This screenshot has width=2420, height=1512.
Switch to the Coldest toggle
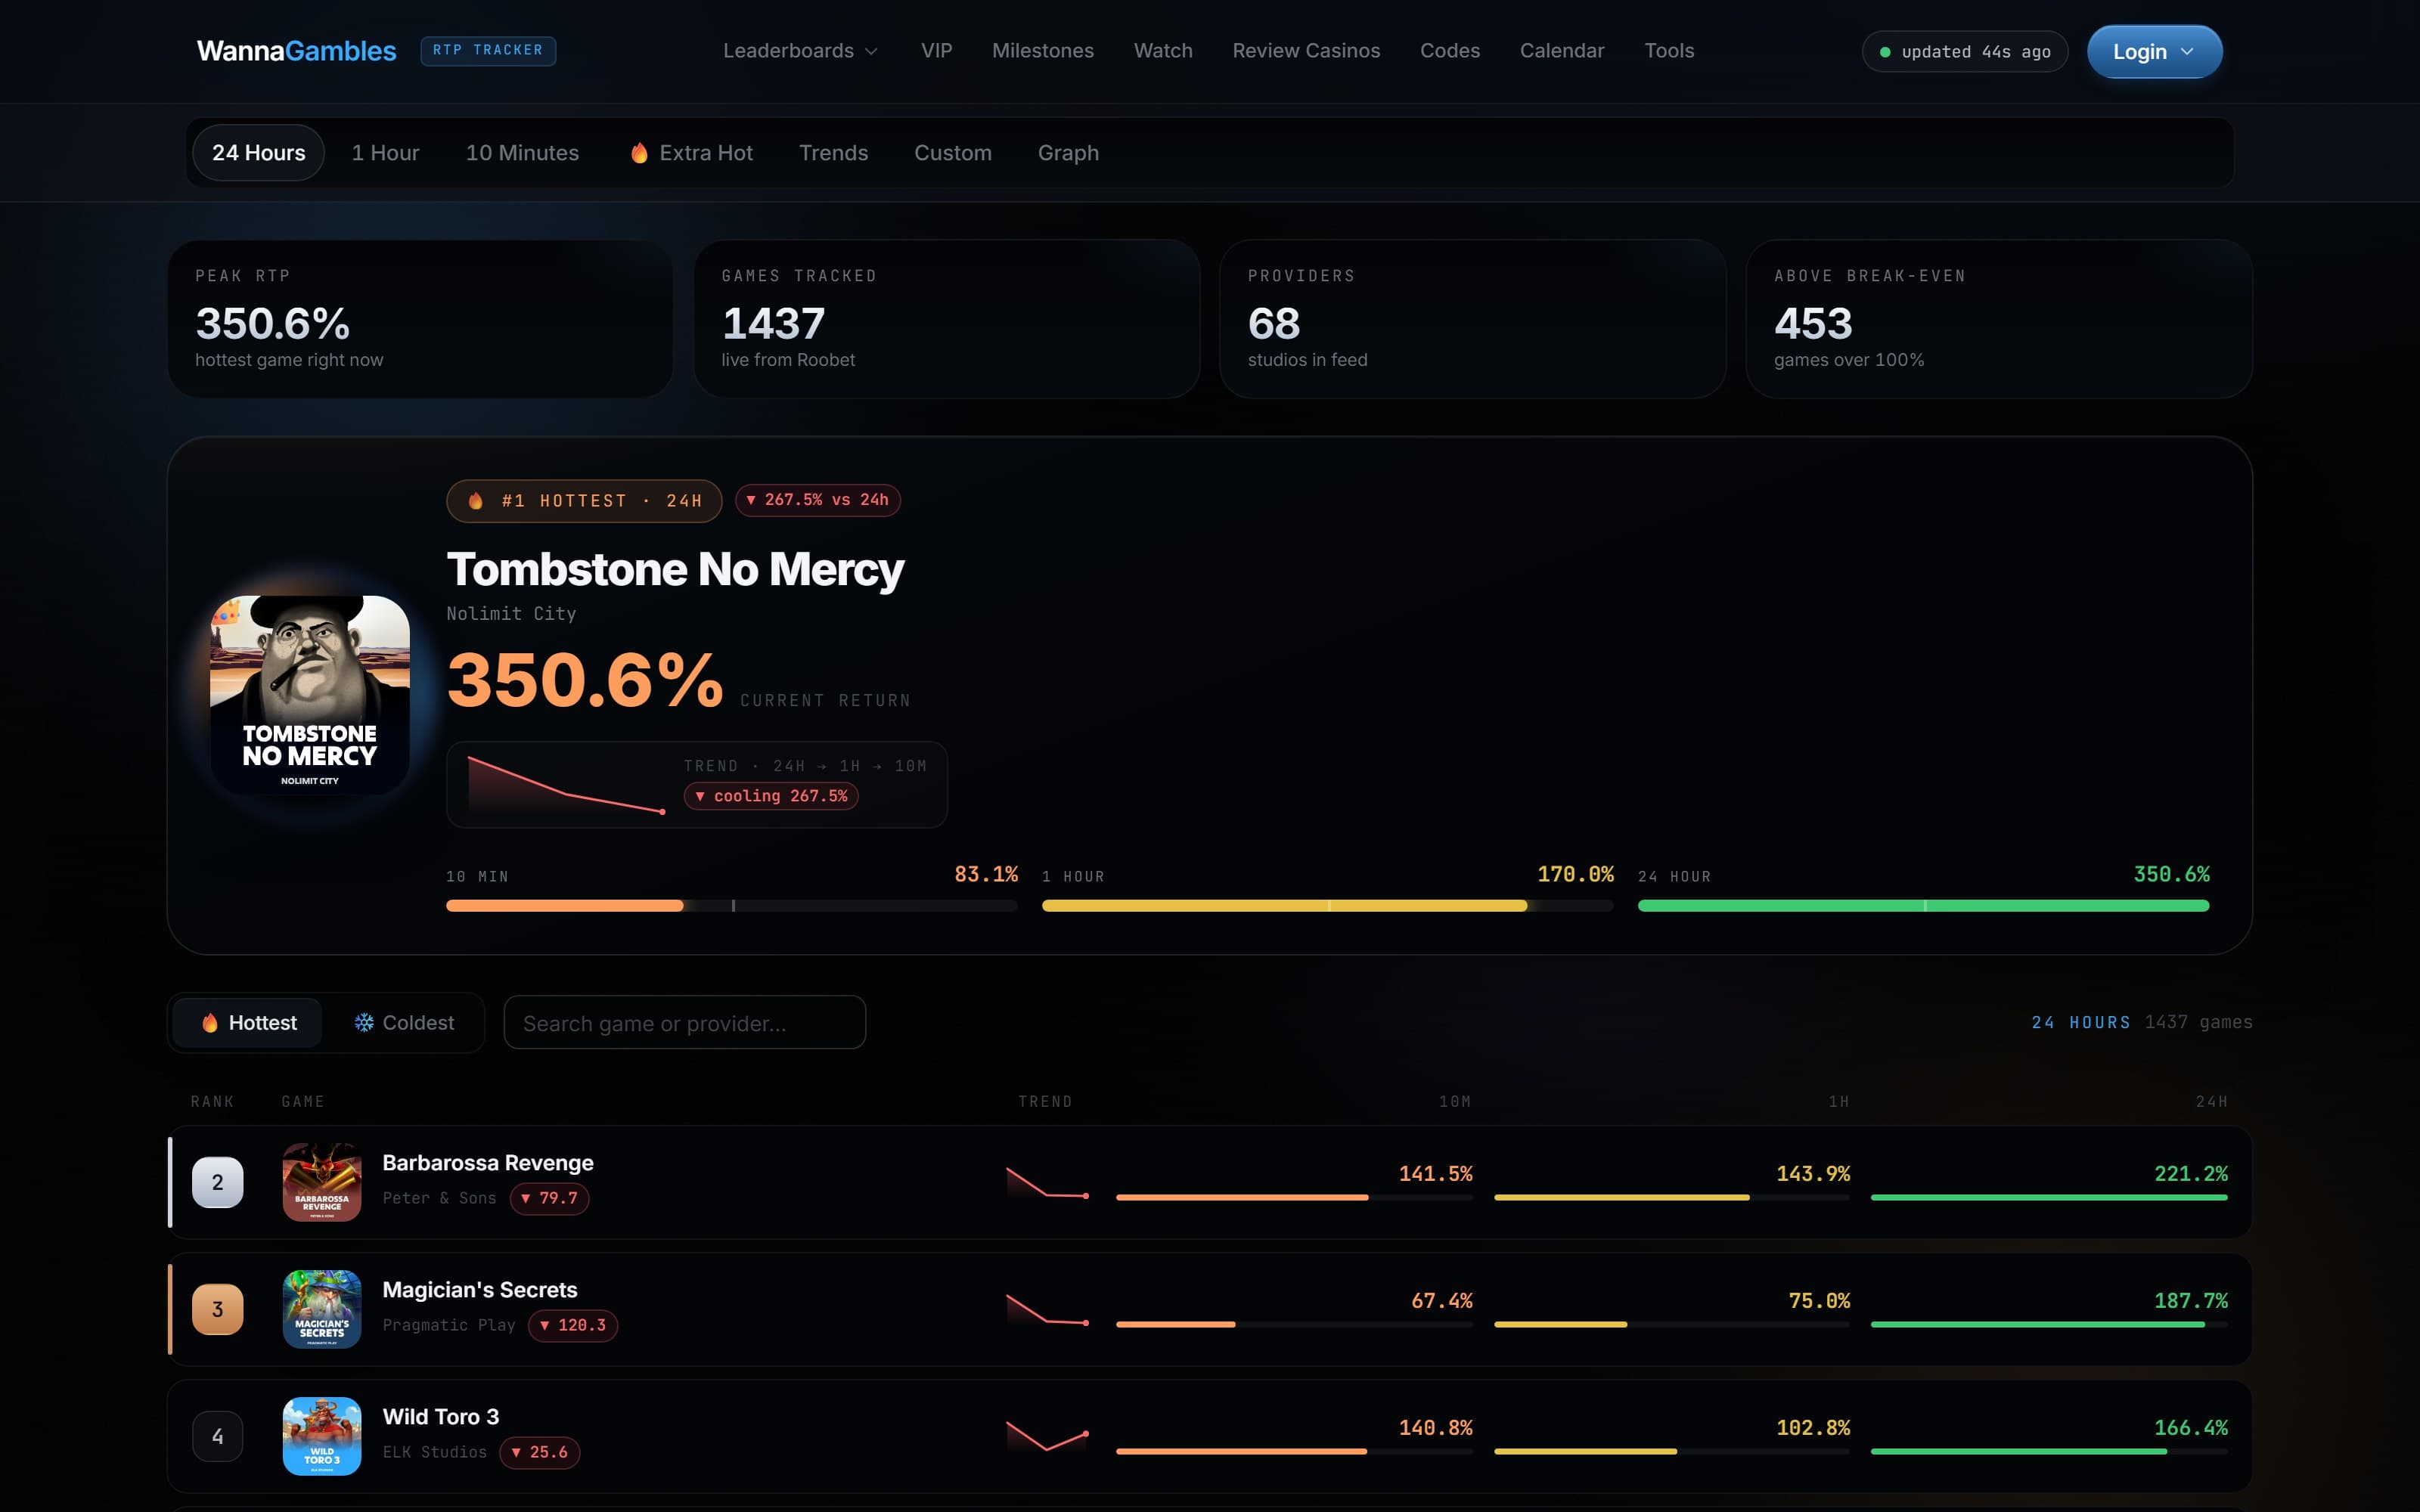tap(404, 1023)
